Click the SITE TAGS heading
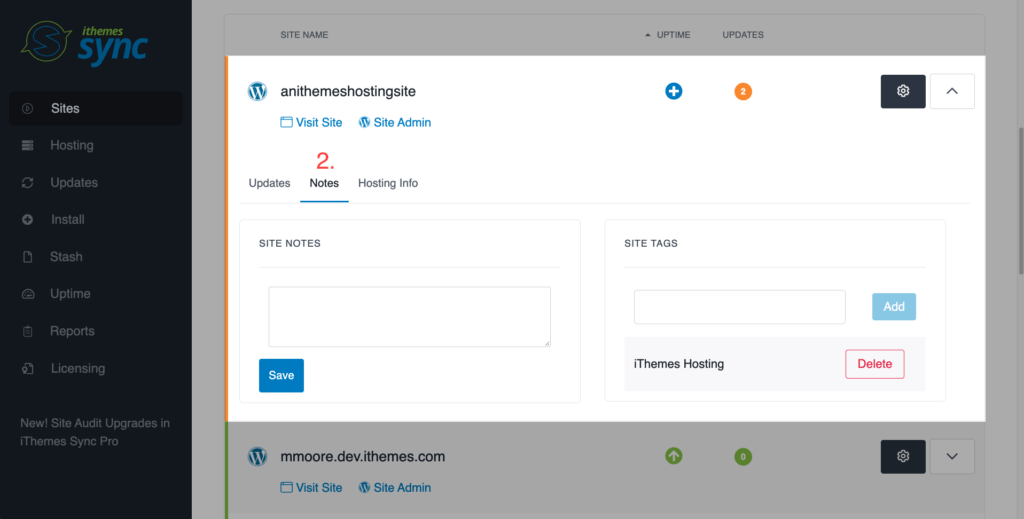The width and height of the screenshot is (1024, 519). click(x=651, y=244)
